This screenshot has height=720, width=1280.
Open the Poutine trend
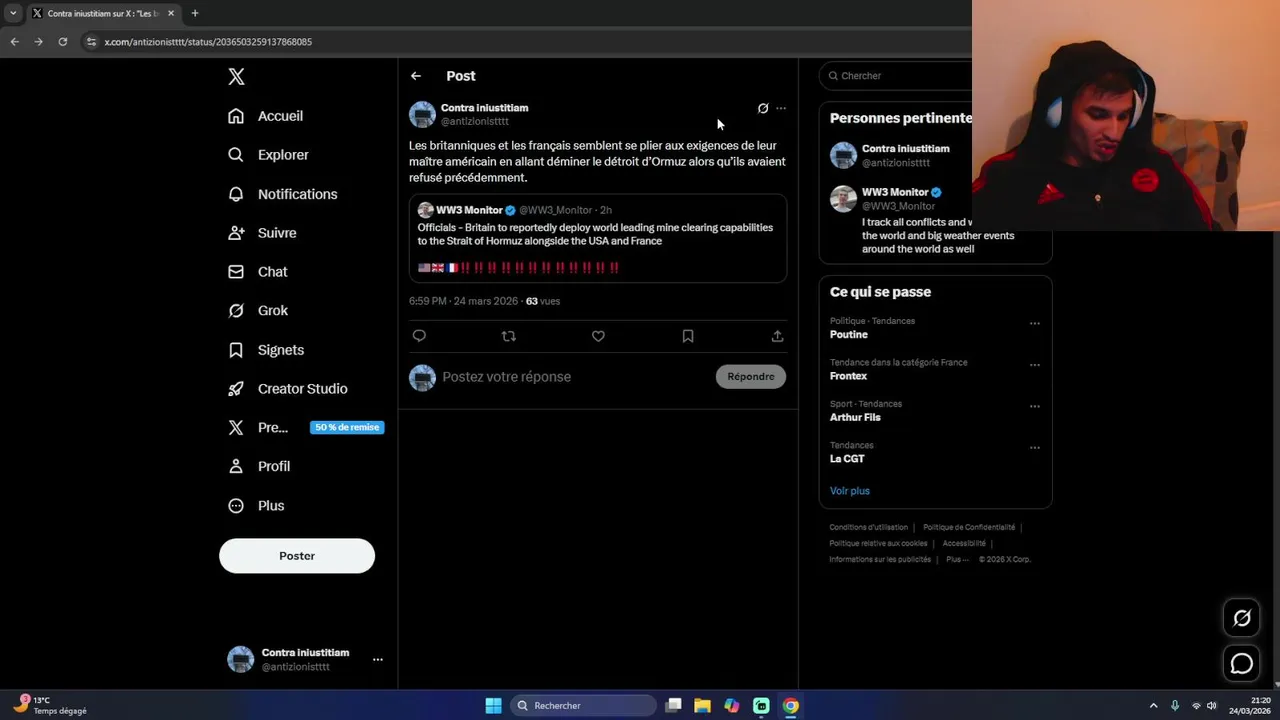(x=849, y=335)
